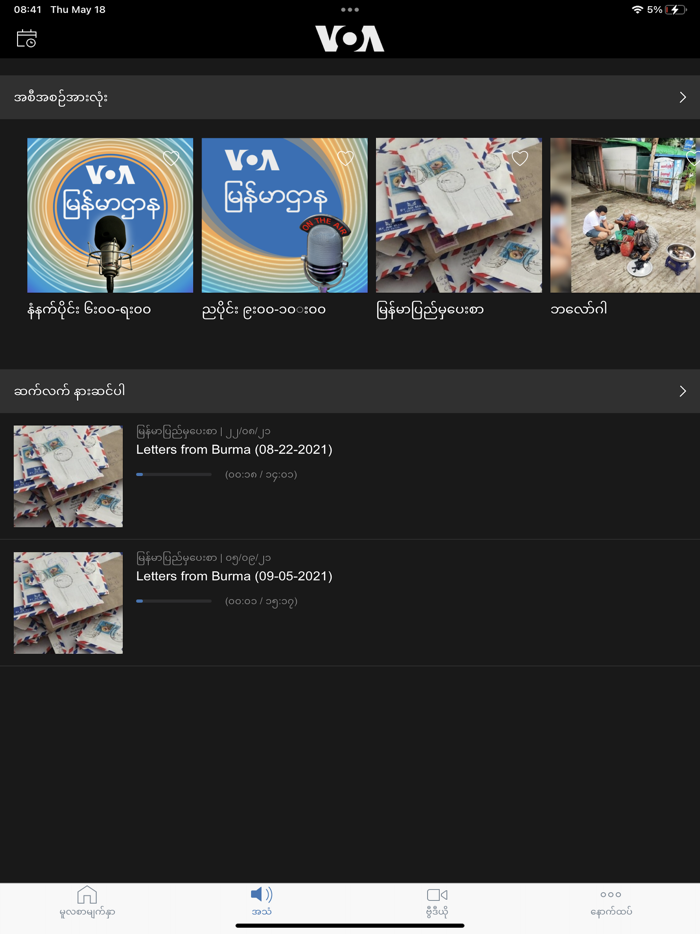This screenshot has height=934, width=700.
Task: Select elapsed time text of 08-22-2021 episode
Action: pos(261,475)
